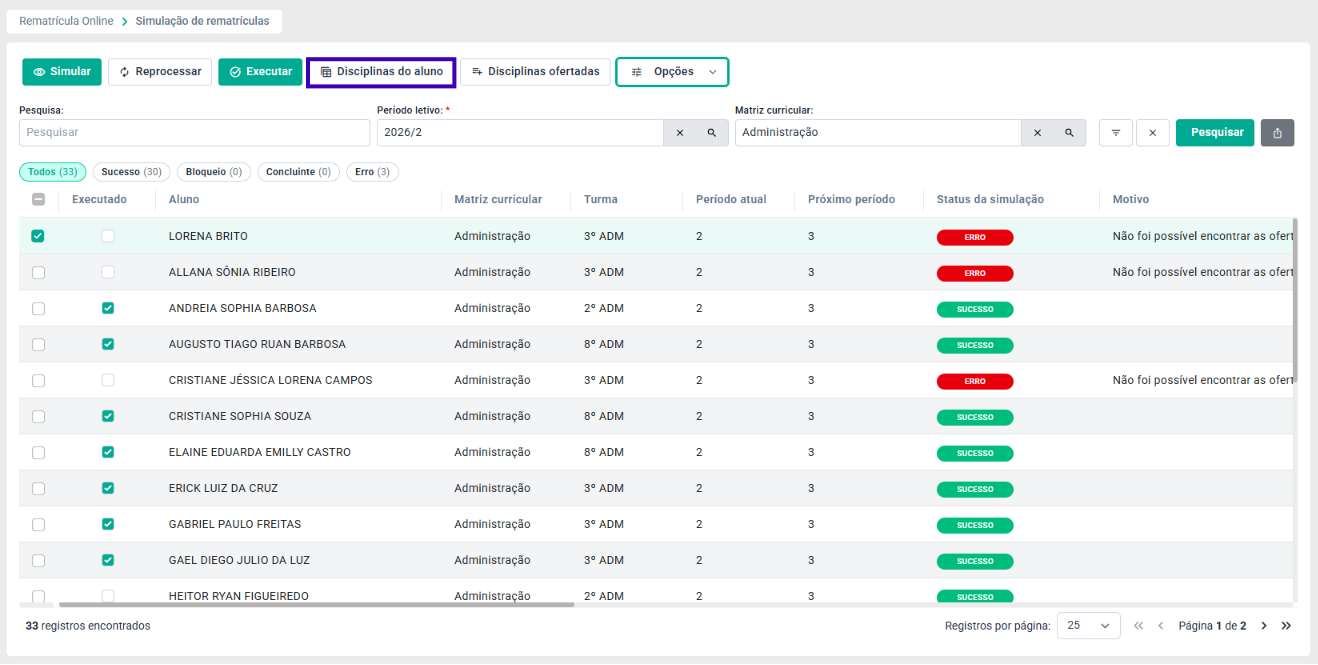Viewport: 1318px width, 665px height.
Task: Expand the Opções dropdown
Action: click(672, 72)
